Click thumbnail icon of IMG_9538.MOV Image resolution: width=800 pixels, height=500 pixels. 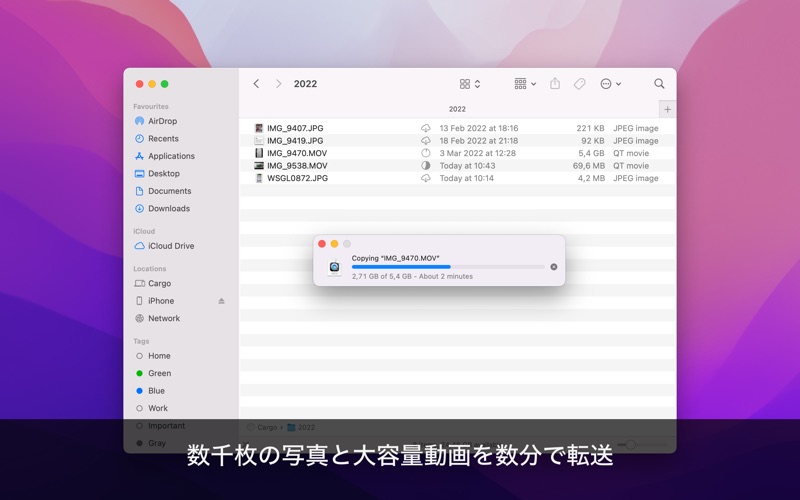[x=259, y=166]
